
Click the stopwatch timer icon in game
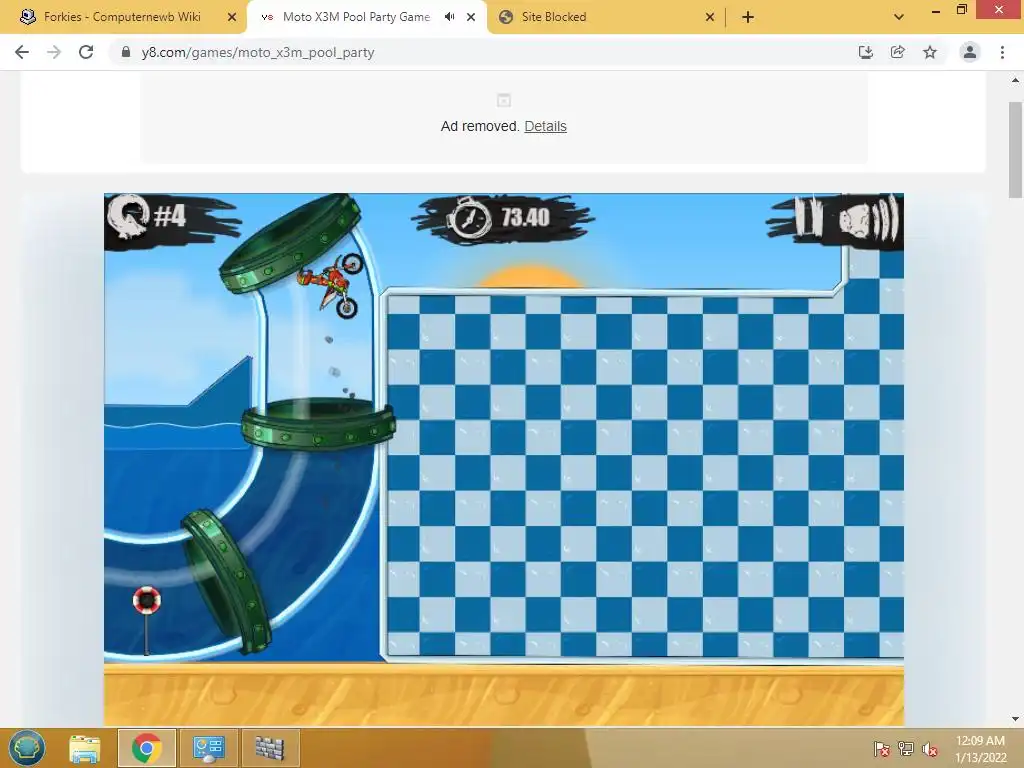(x=468, y=218)
